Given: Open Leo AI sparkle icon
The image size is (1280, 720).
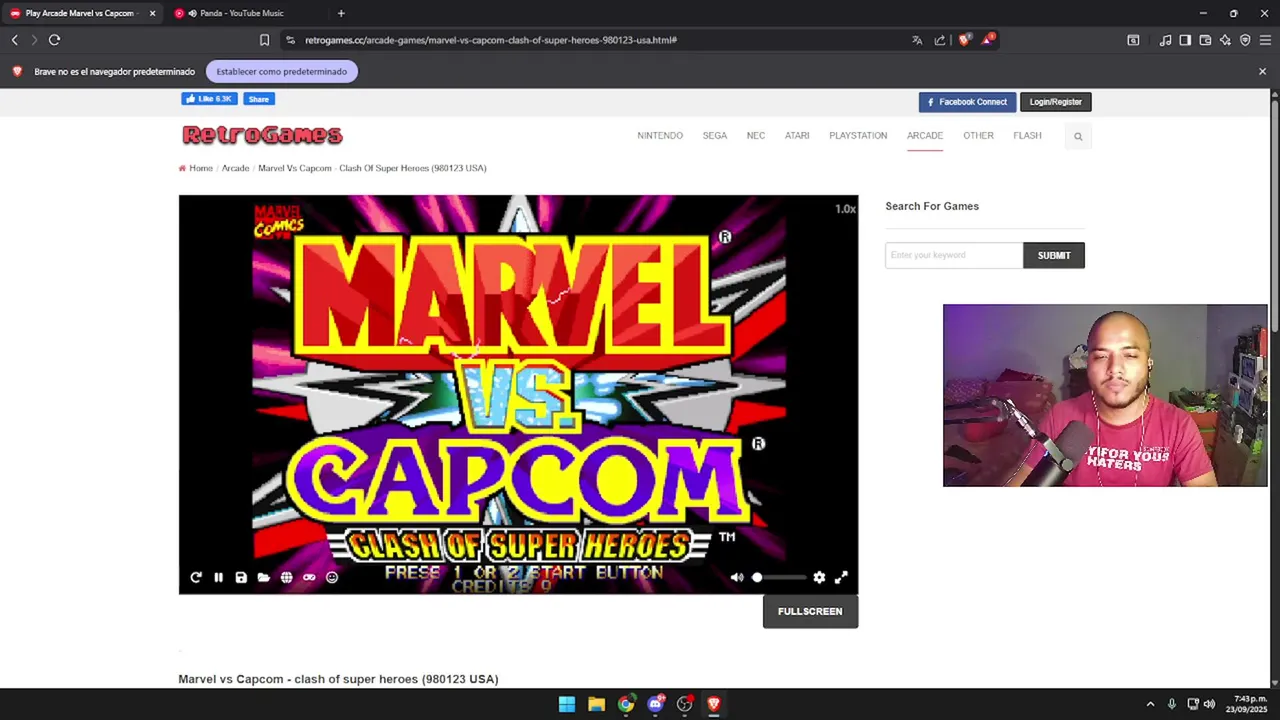Looking at the screenshot, I should pyautogui.click(x=1225, y=40).
